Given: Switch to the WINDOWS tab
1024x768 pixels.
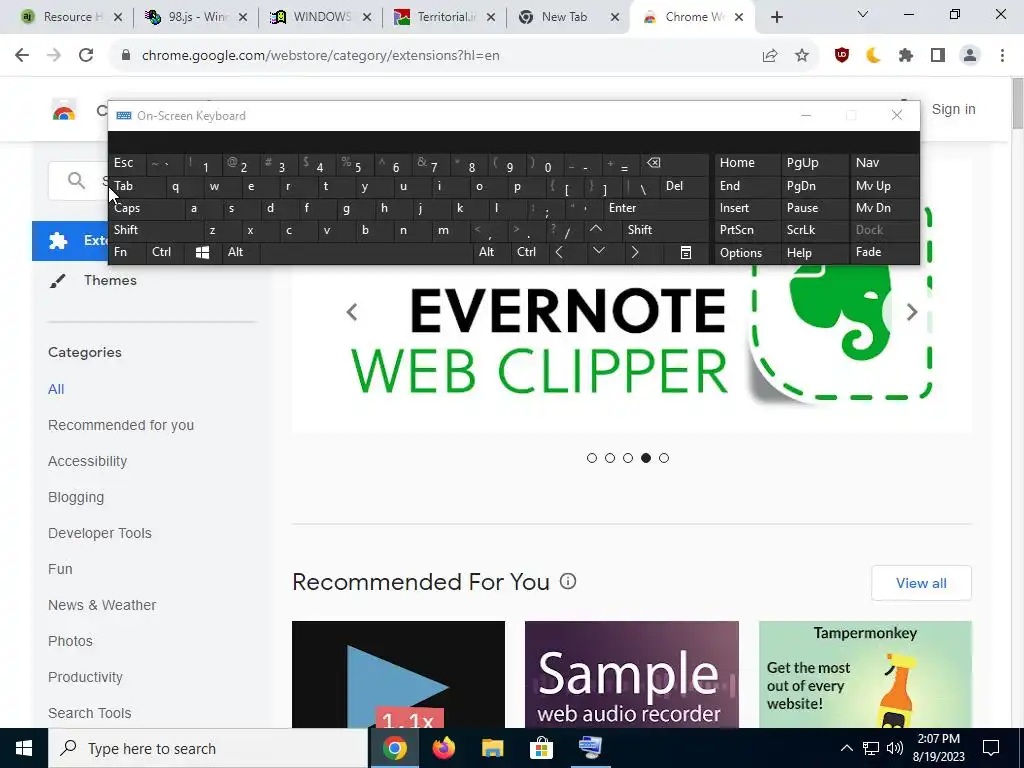Looking at the screenshot, I should click(320, 17).
